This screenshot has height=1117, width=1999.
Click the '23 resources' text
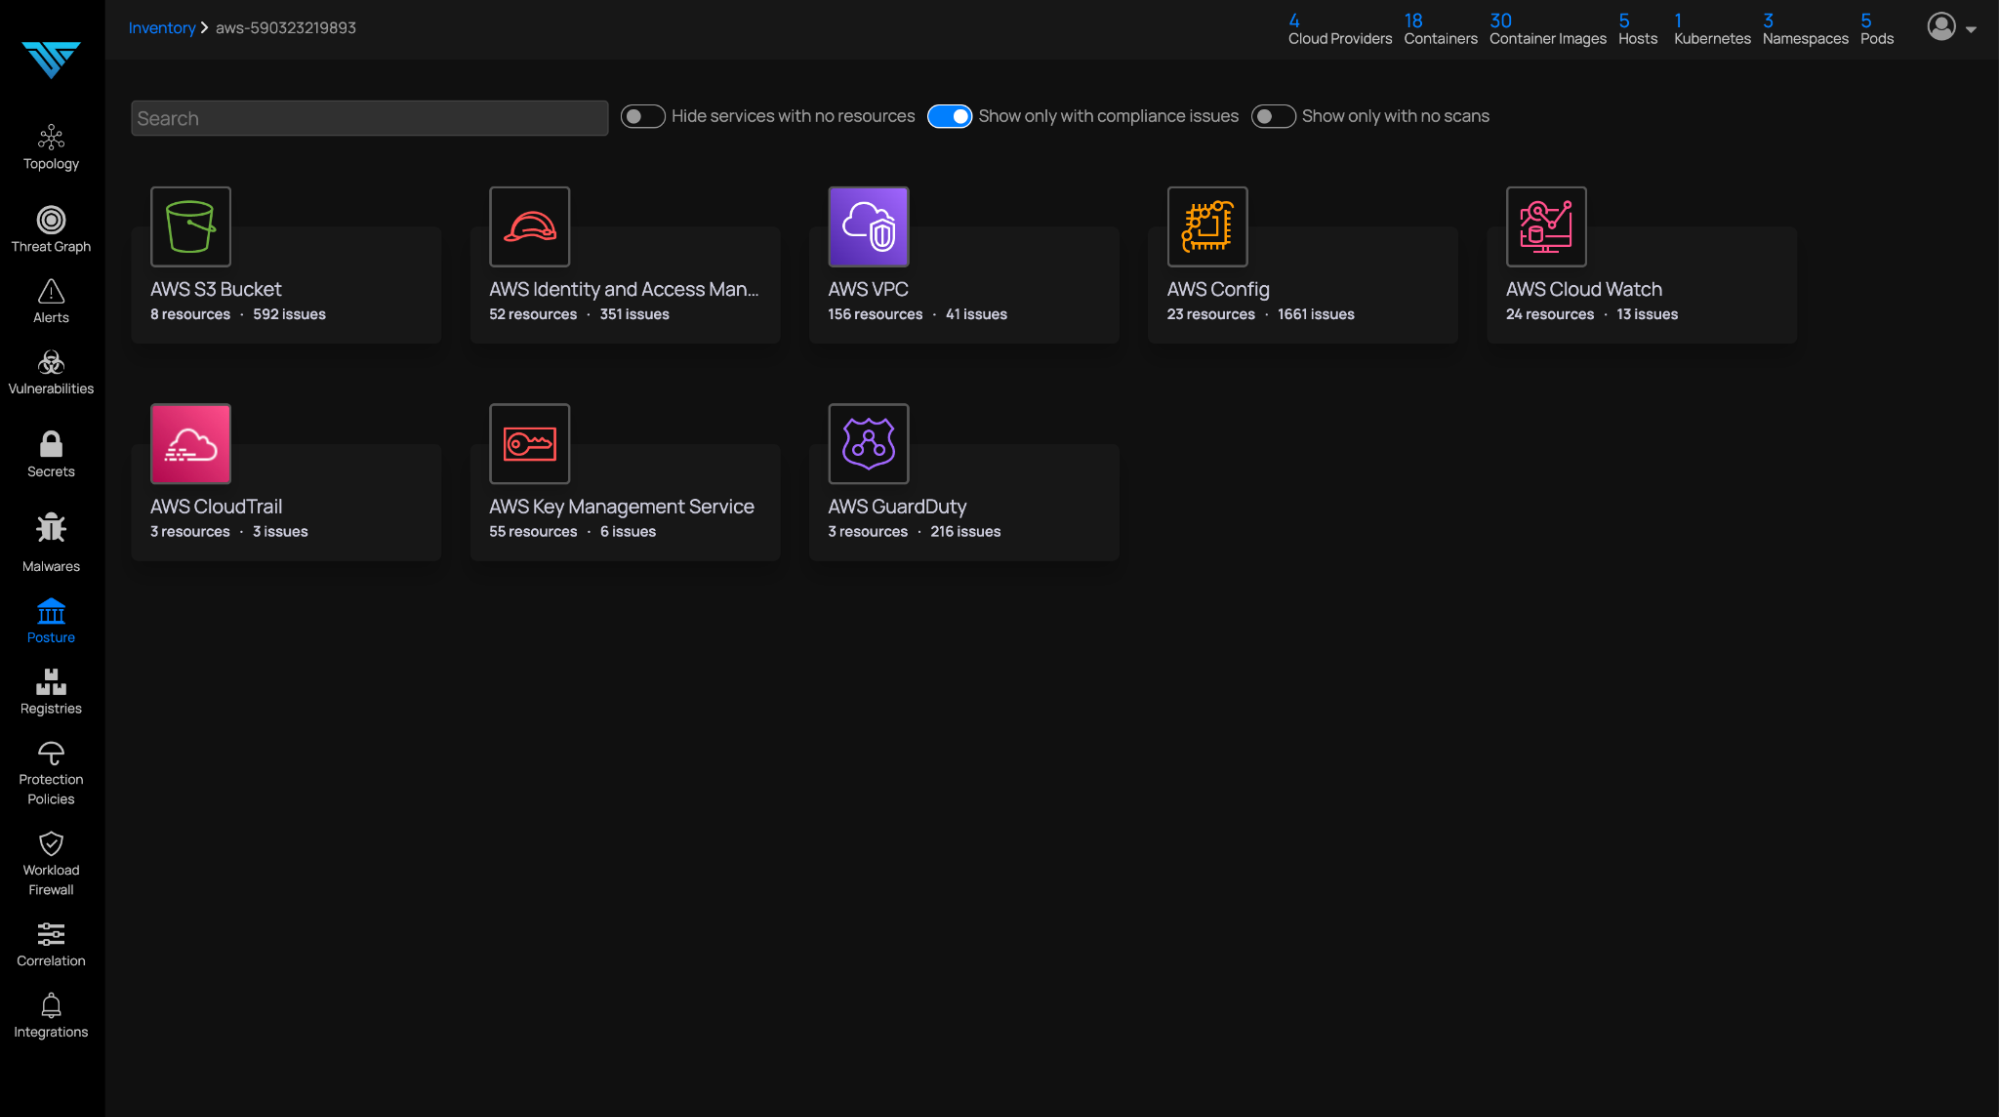(1211, 314)
